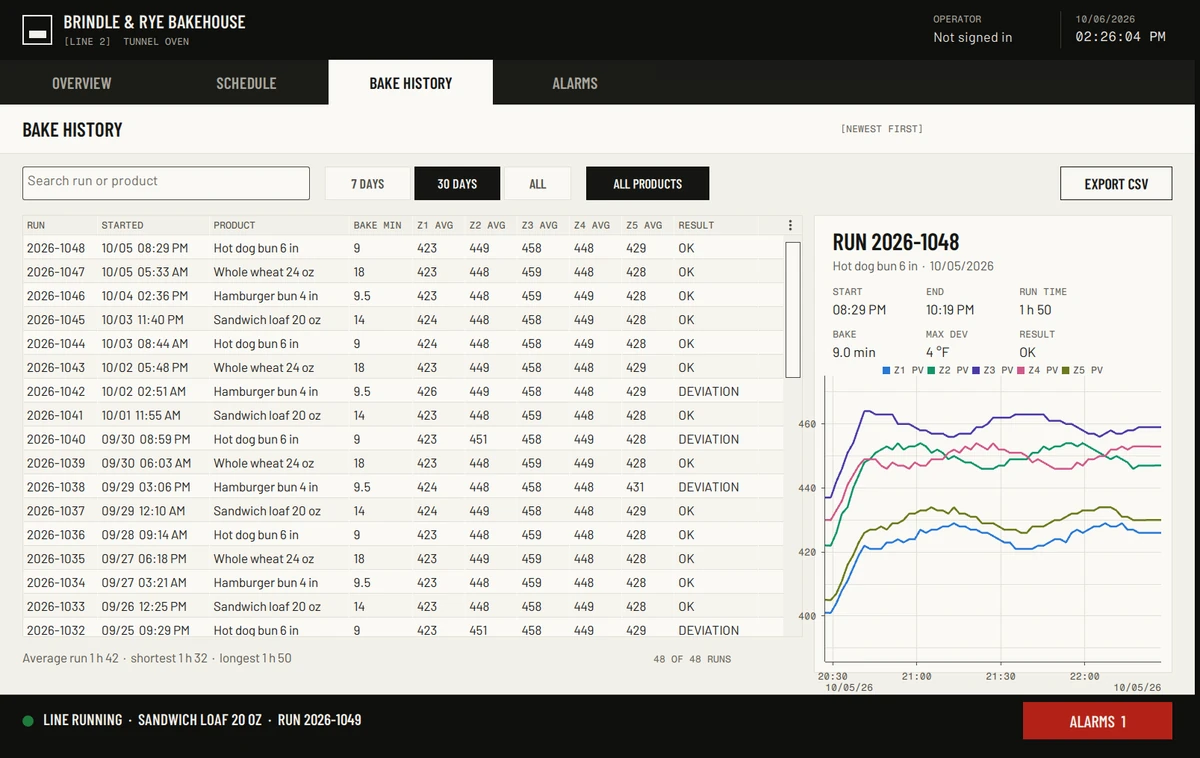Switch to the Schedule tab
The width and height of the screenshot is (1200, 758).
click(x=246, y=83)
